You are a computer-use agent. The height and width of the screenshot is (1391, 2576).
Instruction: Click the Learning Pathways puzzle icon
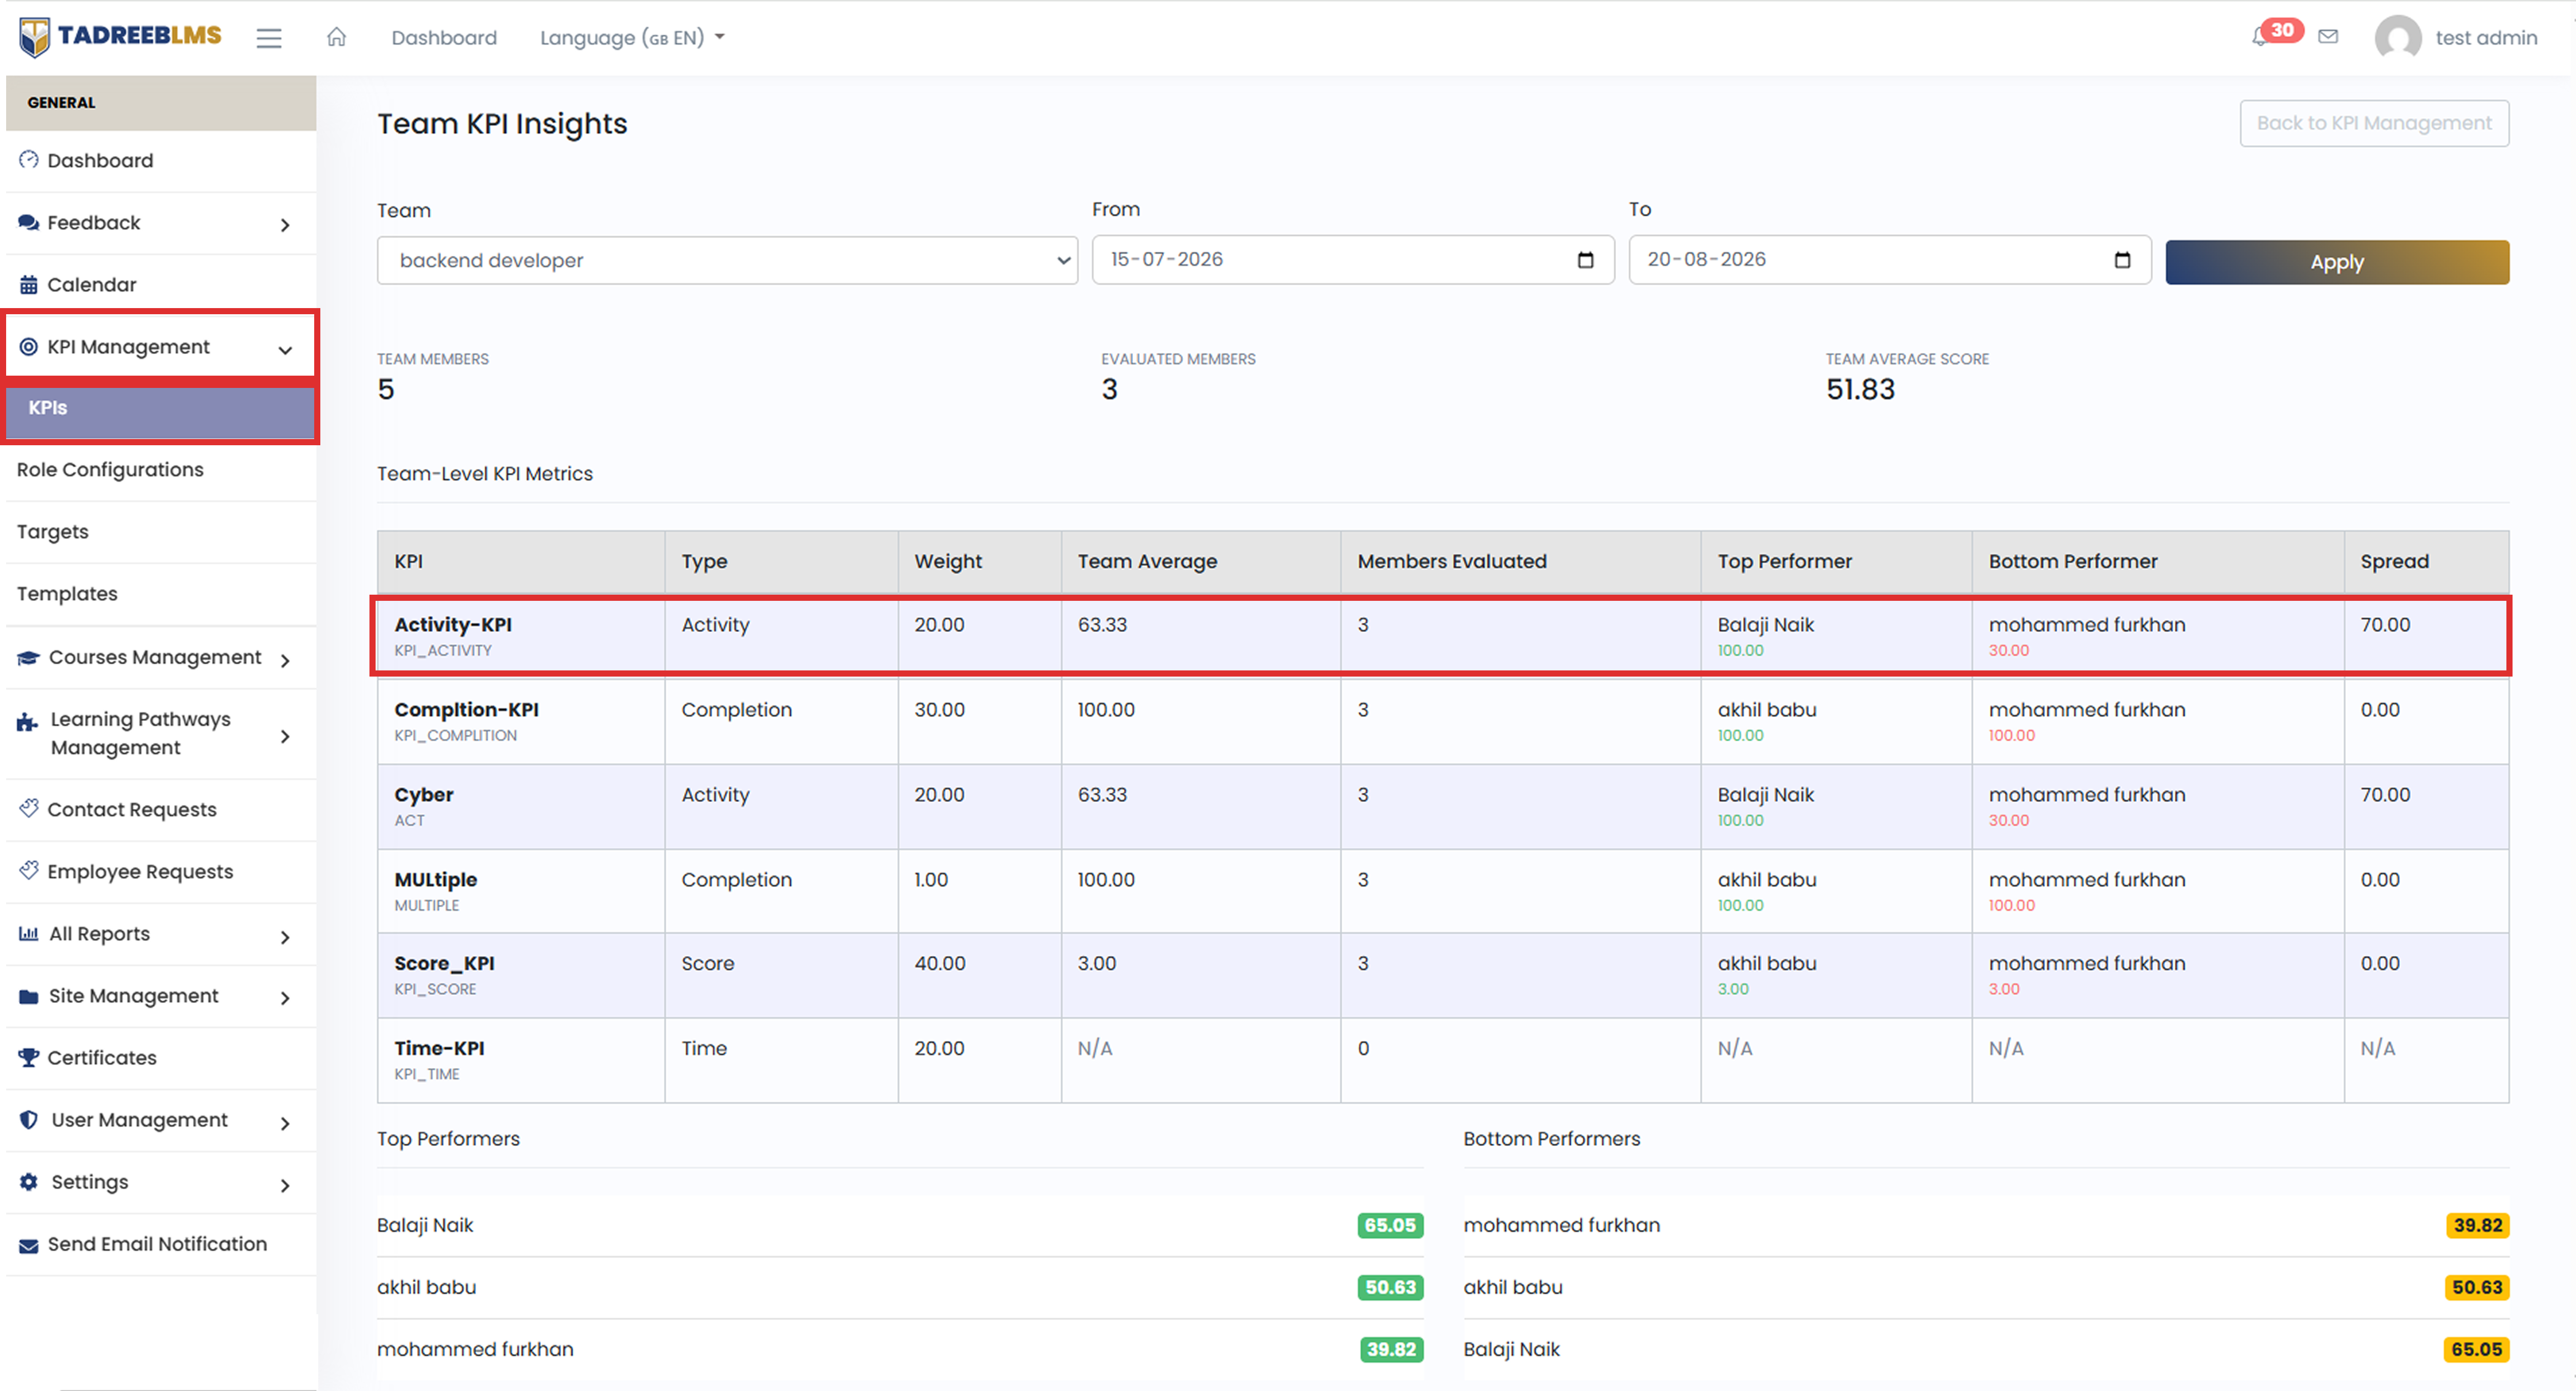click(x=27, y=722)
